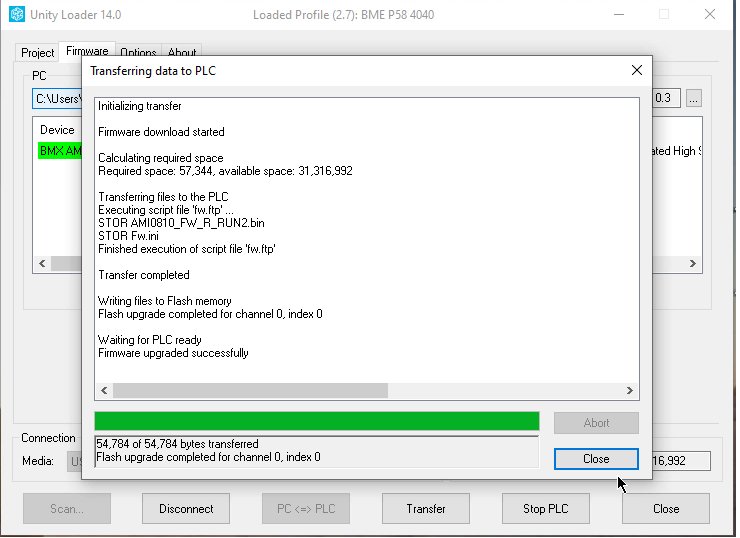Click the Media dropdown field in Connection group

[75, 461]
